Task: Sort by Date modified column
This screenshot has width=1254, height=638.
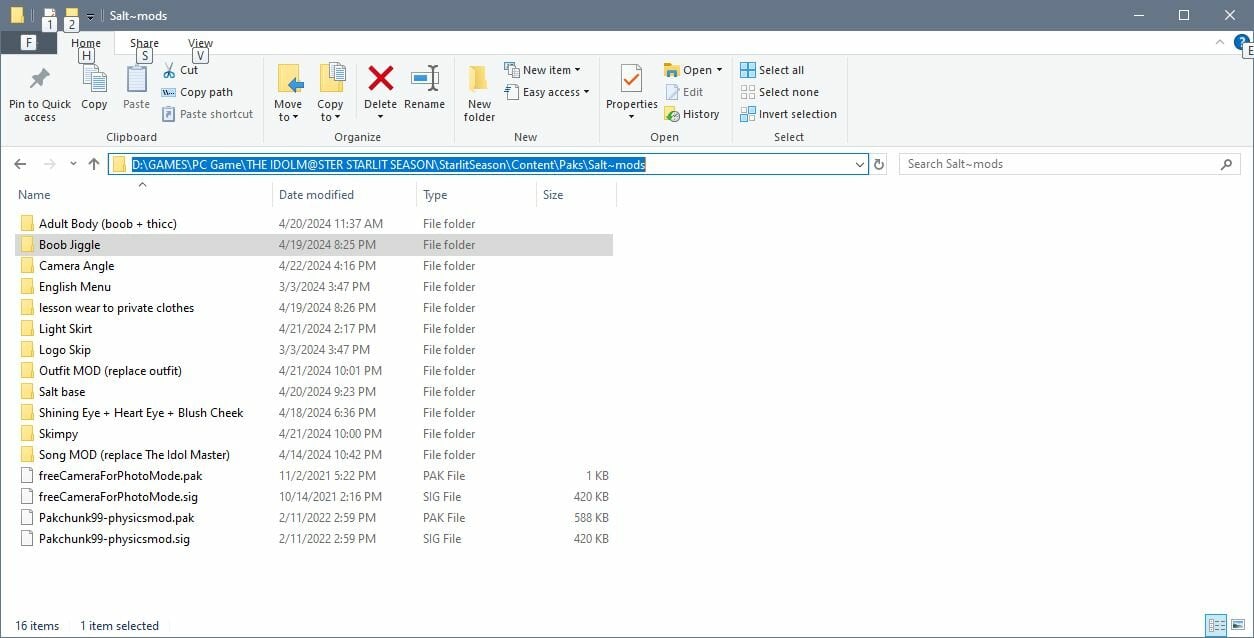Action: click(316, 195)
